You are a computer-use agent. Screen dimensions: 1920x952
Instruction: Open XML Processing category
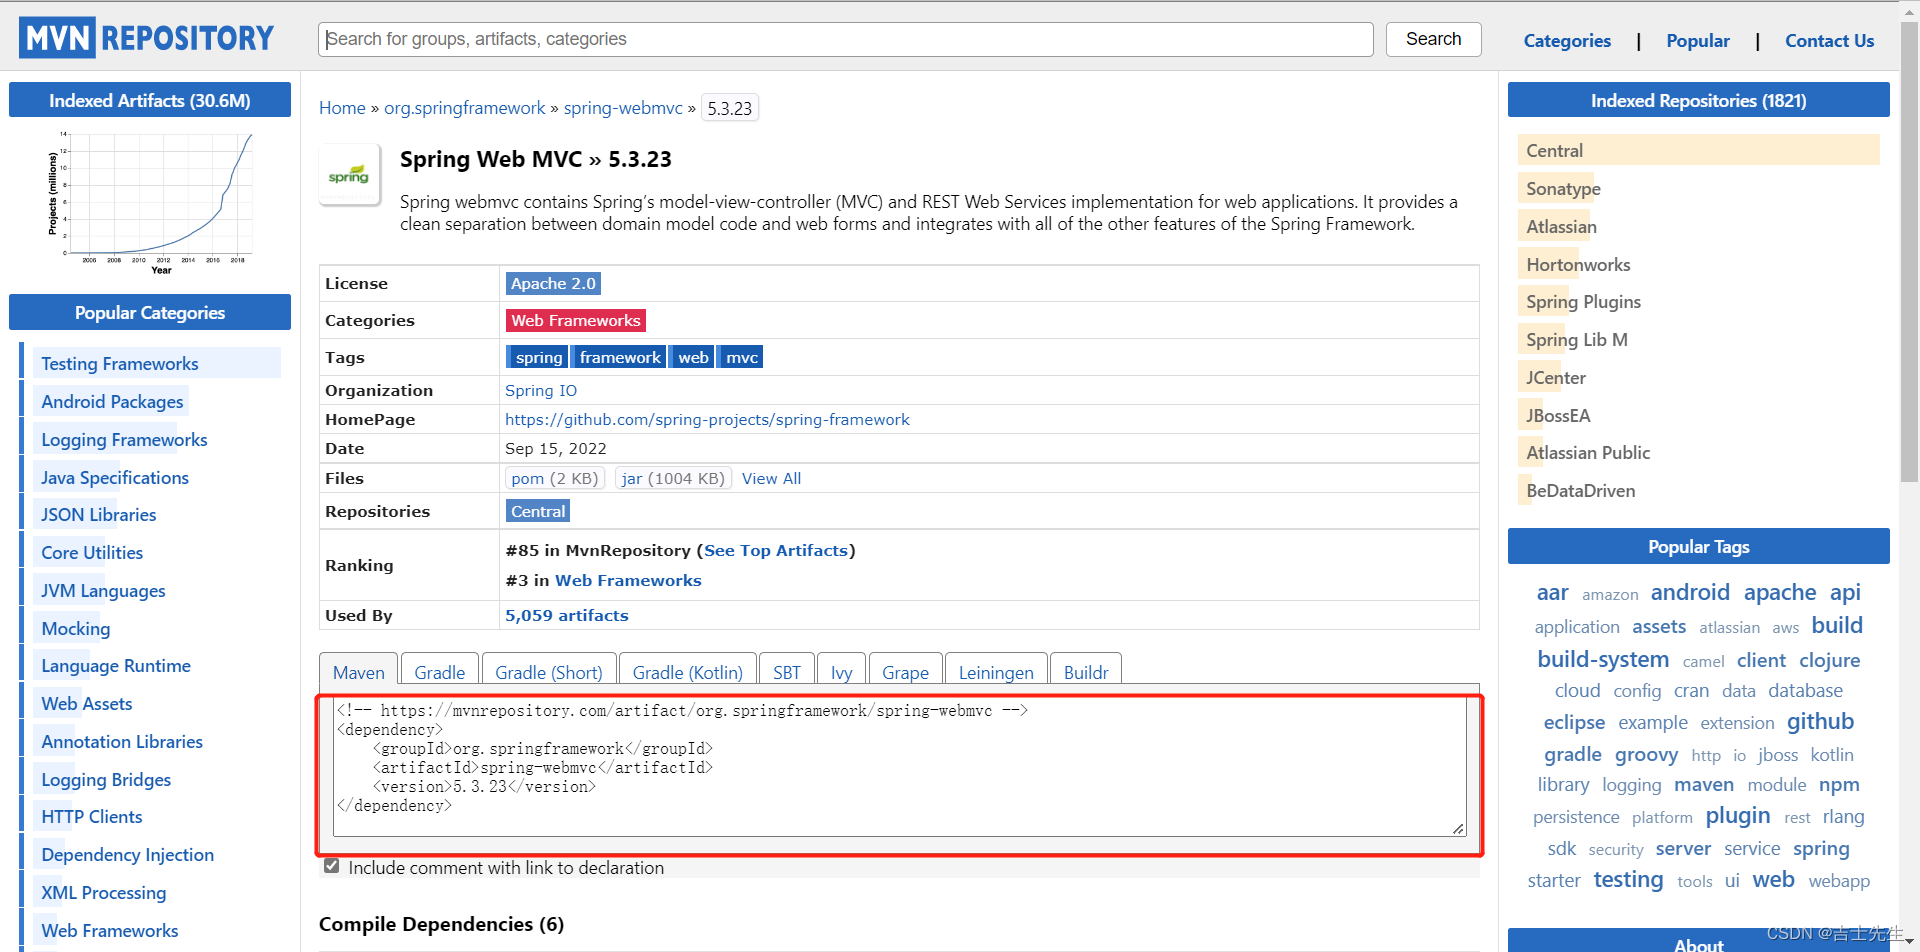[x=104, y=893]
